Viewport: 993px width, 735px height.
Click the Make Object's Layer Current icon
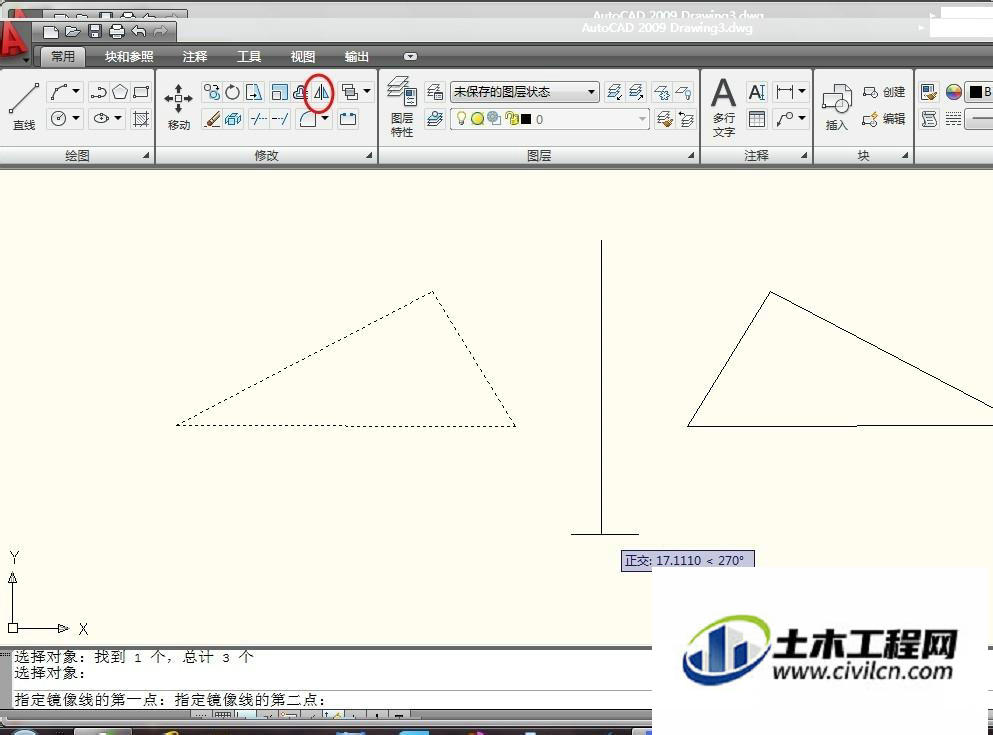[434, 119]
